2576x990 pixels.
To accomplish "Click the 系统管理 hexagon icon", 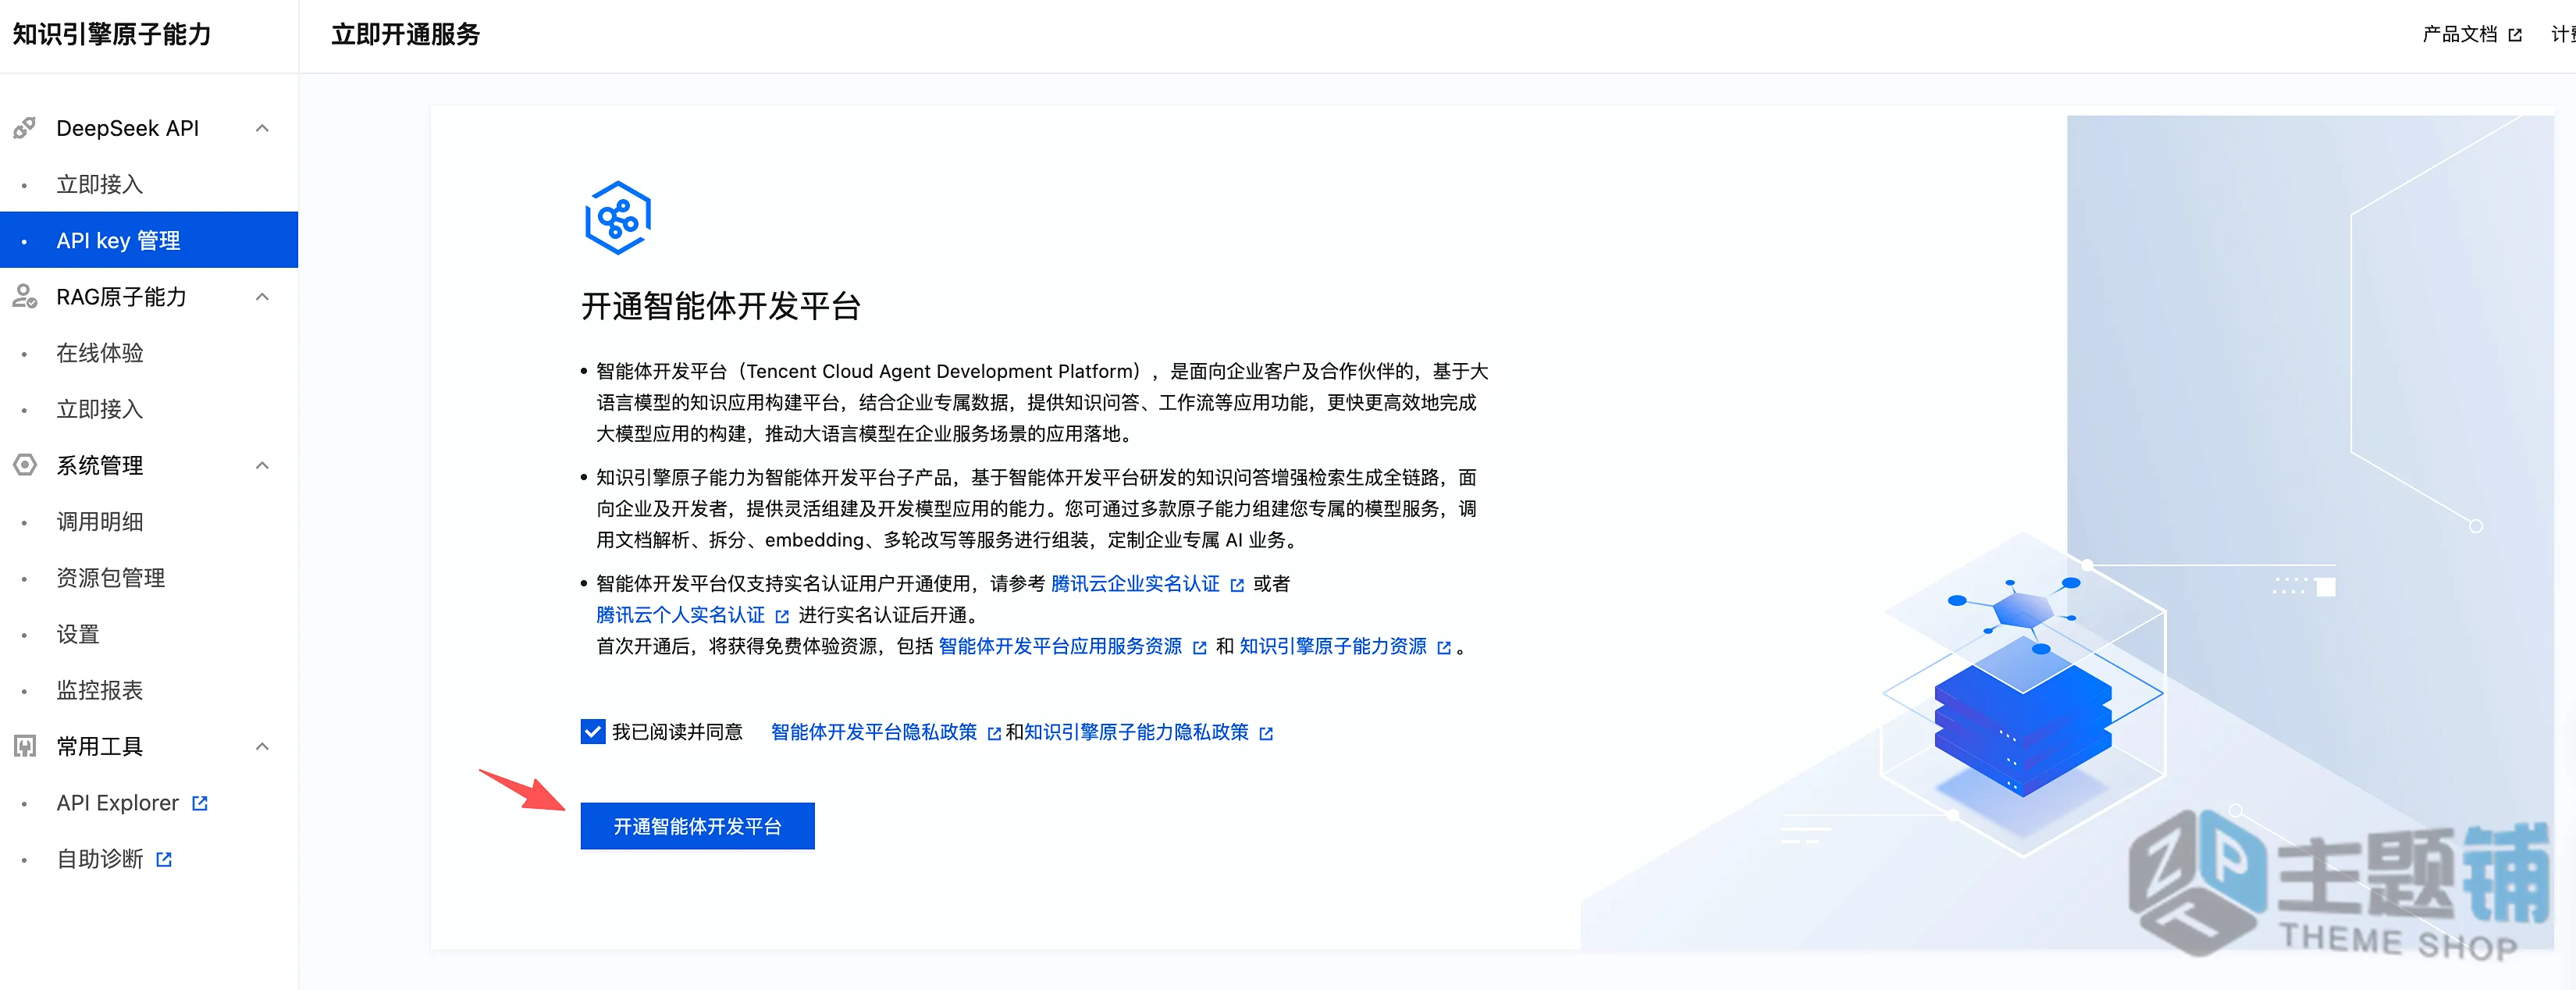I will click(25, 465).
